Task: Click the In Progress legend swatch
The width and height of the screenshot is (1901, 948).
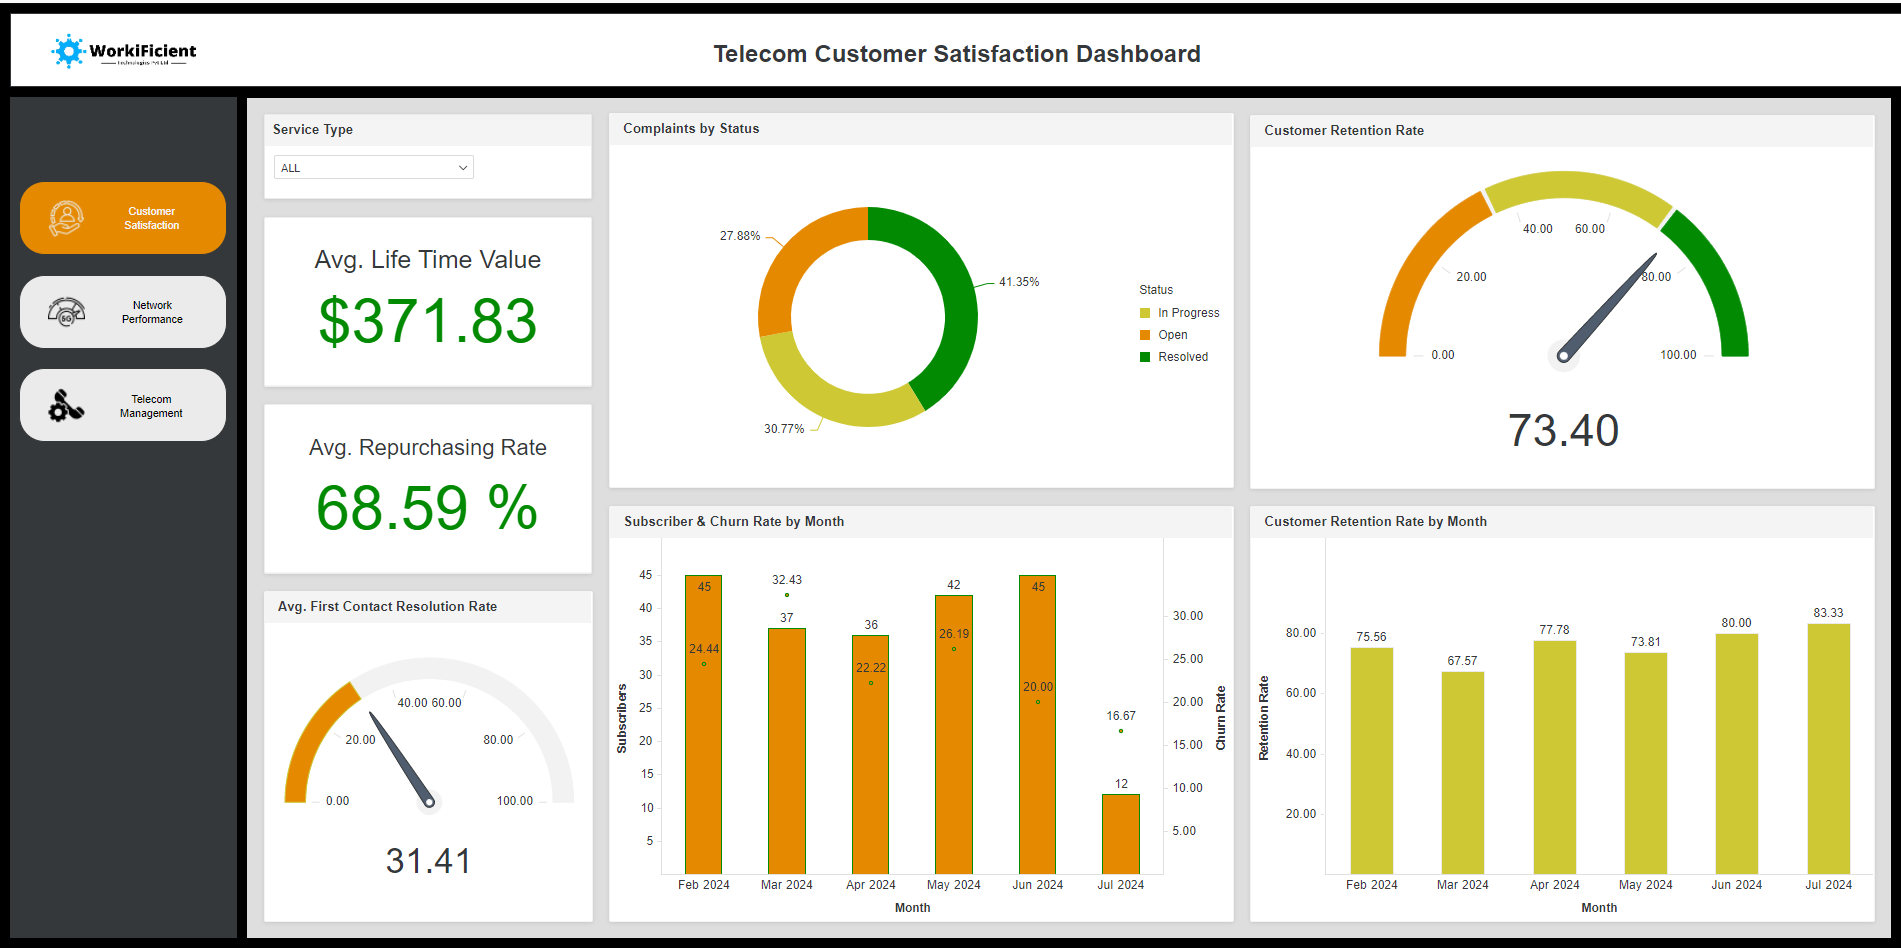Action: pos(1145,313)
